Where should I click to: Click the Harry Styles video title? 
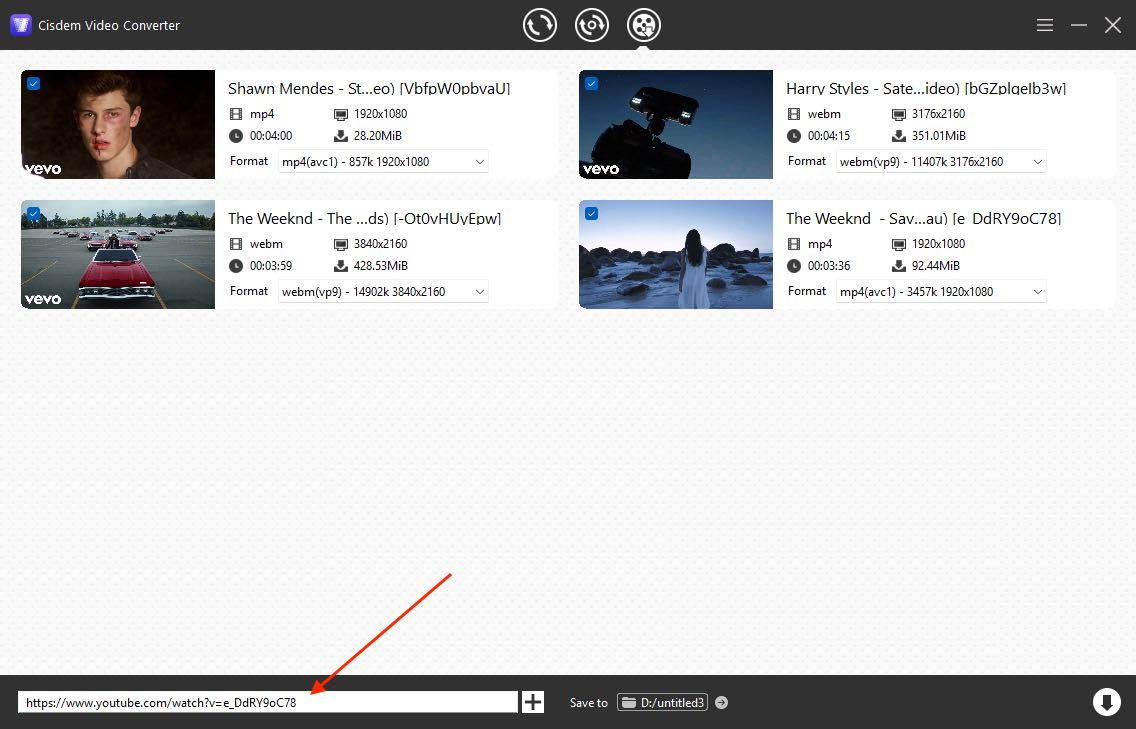pyautogui.click(x=926, y=88)
